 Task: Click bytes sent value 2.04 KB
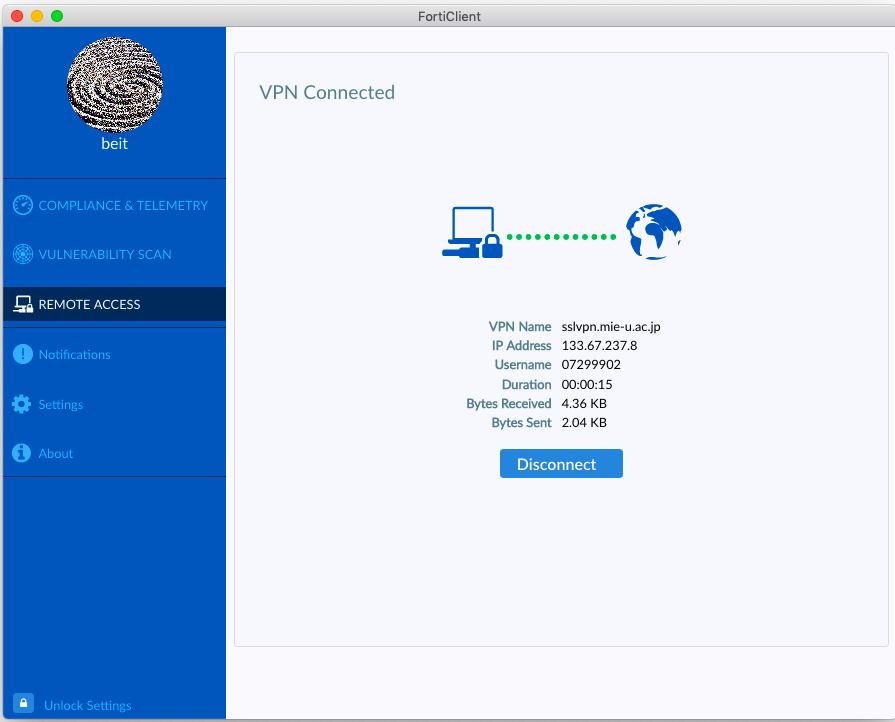tap(584, 422)
